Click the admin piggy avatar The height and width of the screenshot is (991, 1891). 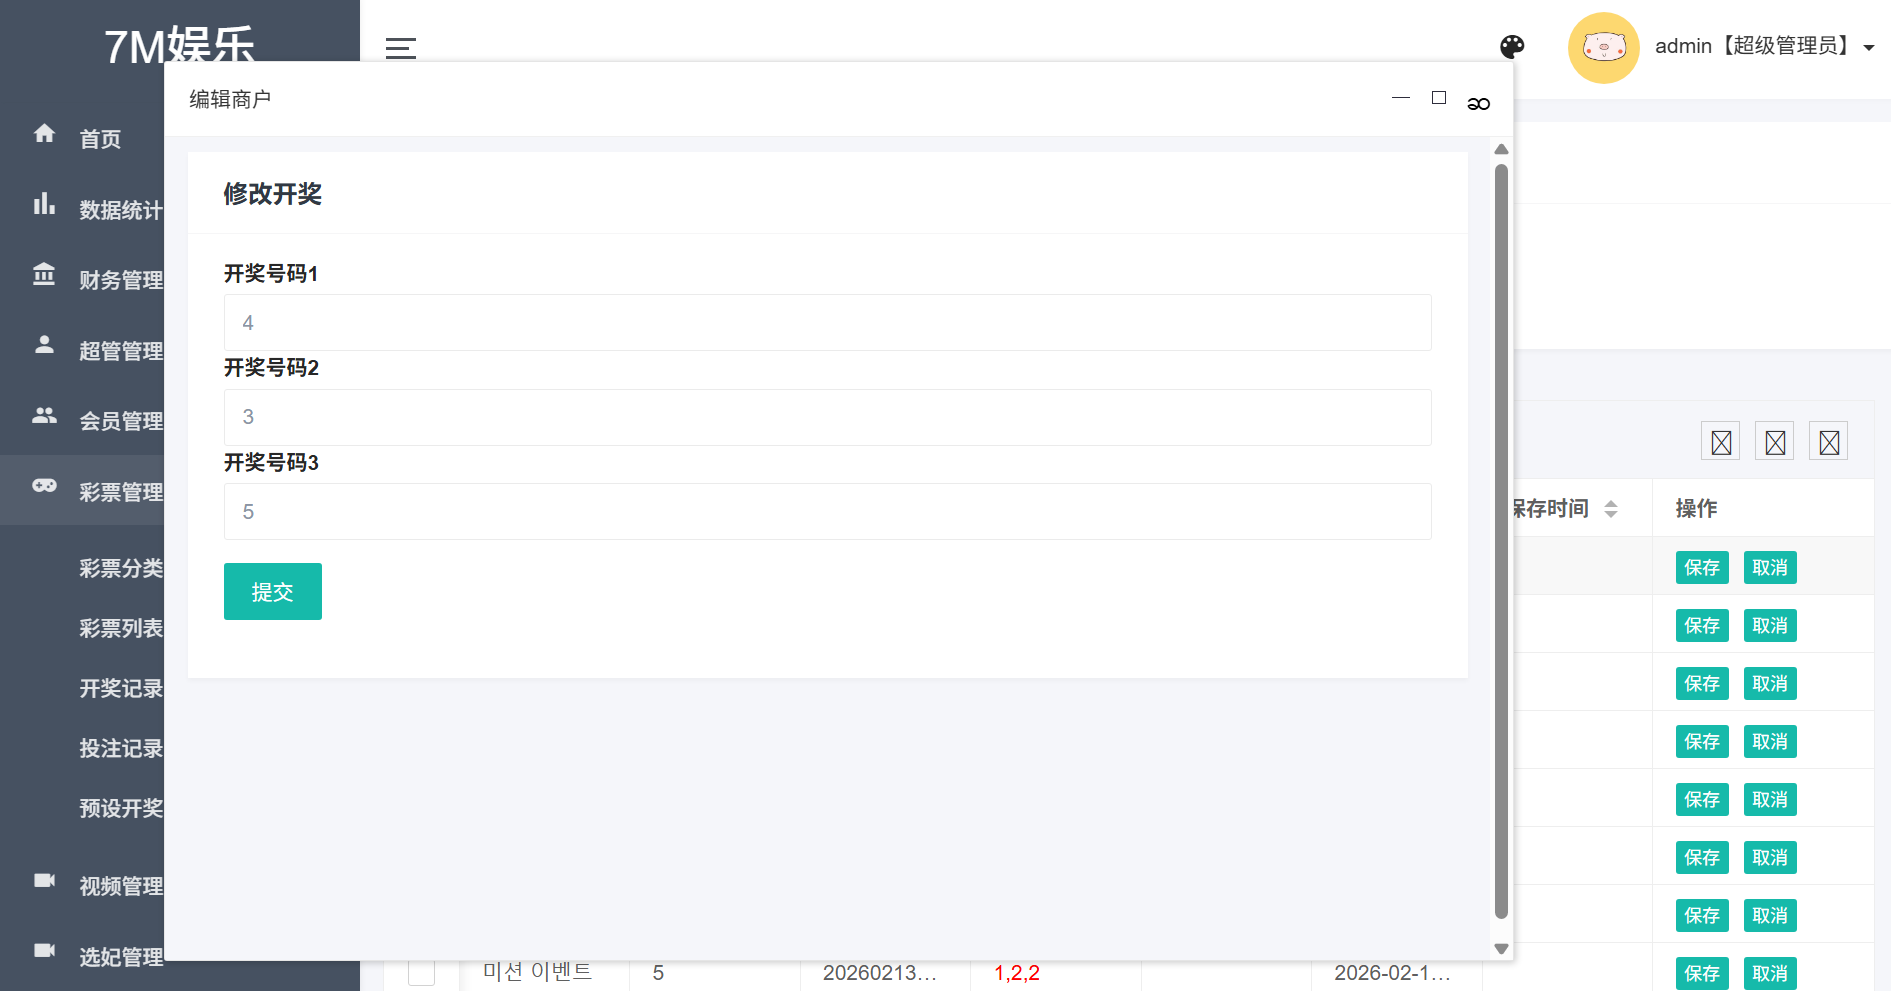(1603, 47)
